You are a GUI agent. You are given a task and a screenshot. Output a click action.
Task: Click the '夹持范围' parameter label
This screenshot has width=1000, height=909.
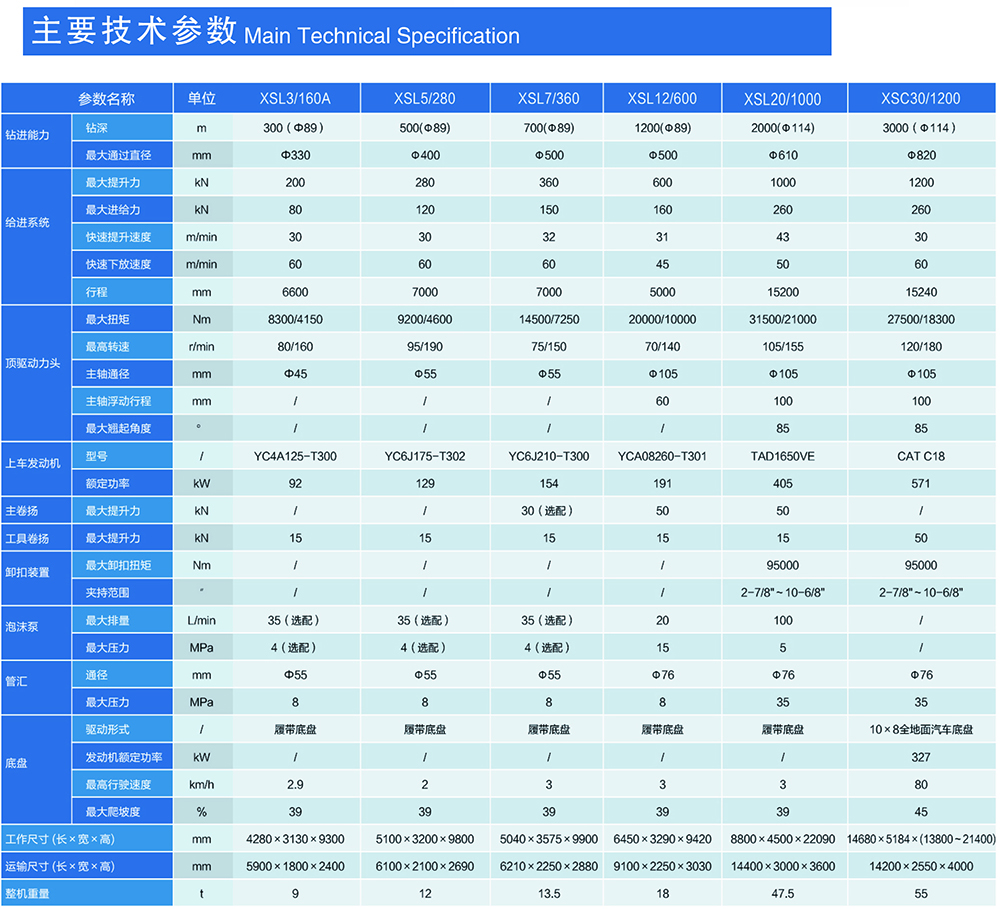click(x=108, y=593)
